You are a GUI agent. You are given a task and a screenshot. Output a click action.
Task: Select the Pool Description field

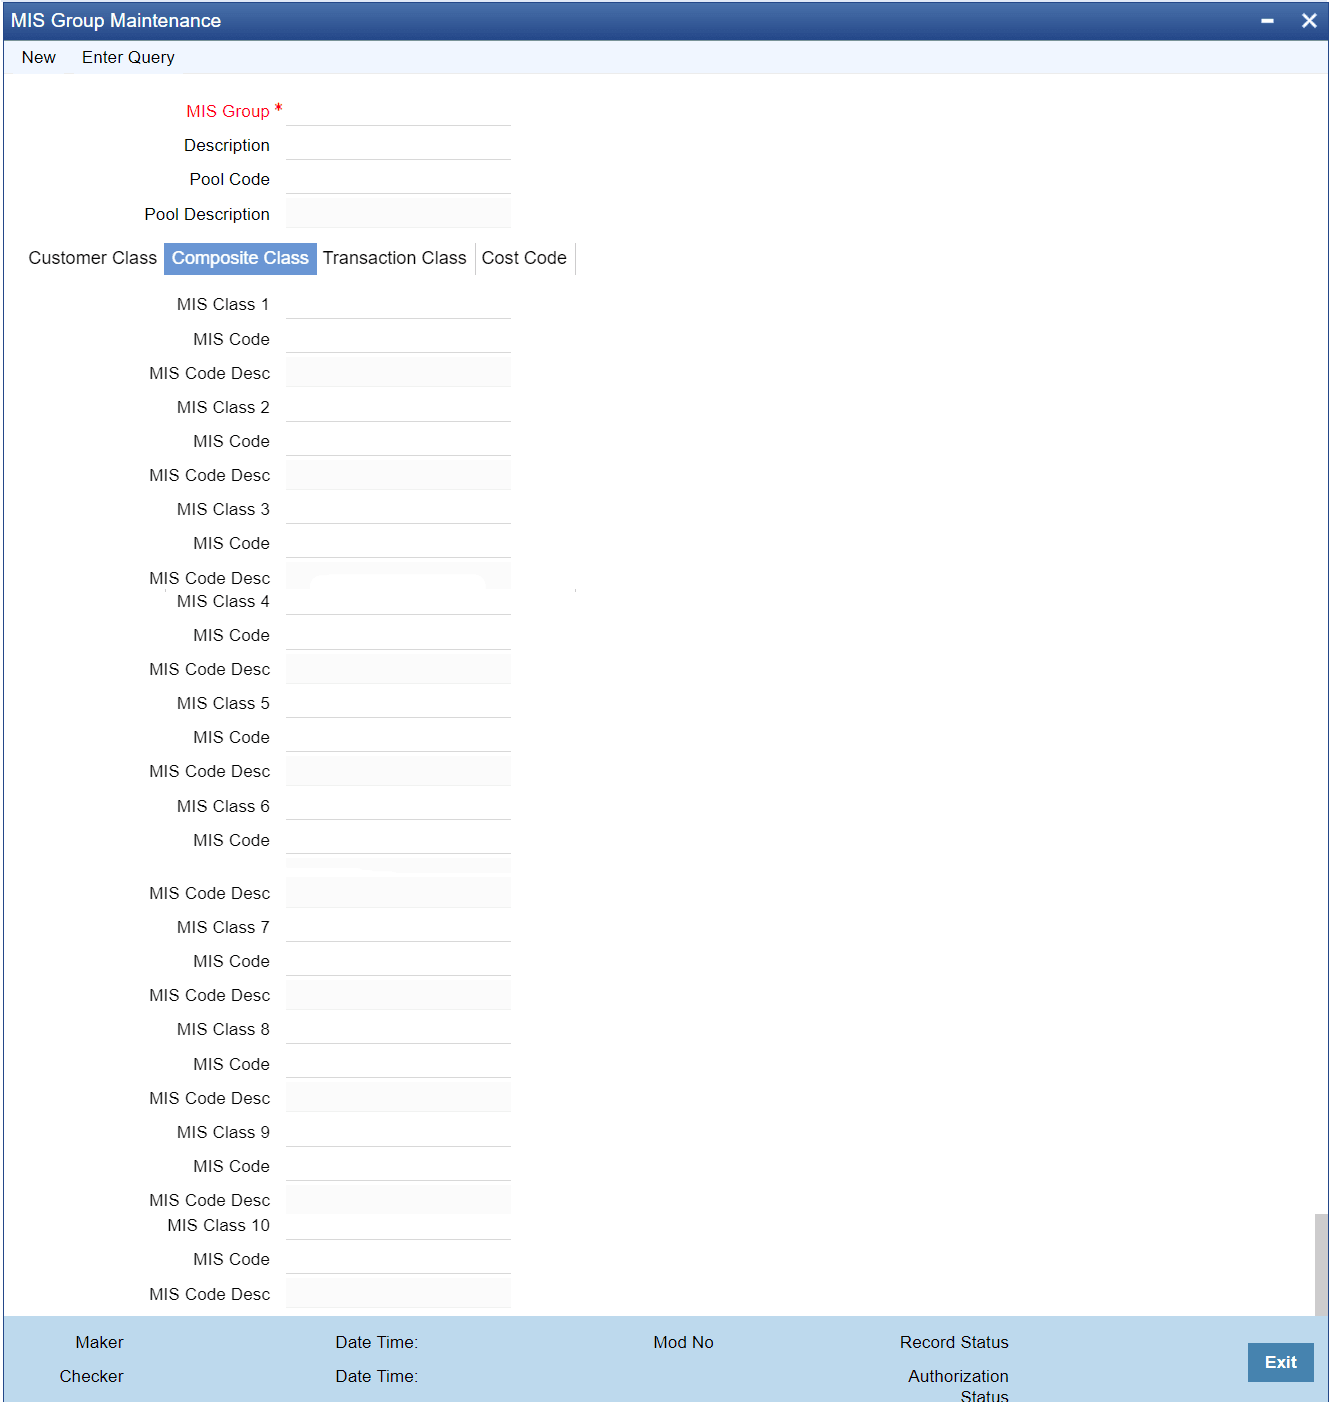pos(398,213)
